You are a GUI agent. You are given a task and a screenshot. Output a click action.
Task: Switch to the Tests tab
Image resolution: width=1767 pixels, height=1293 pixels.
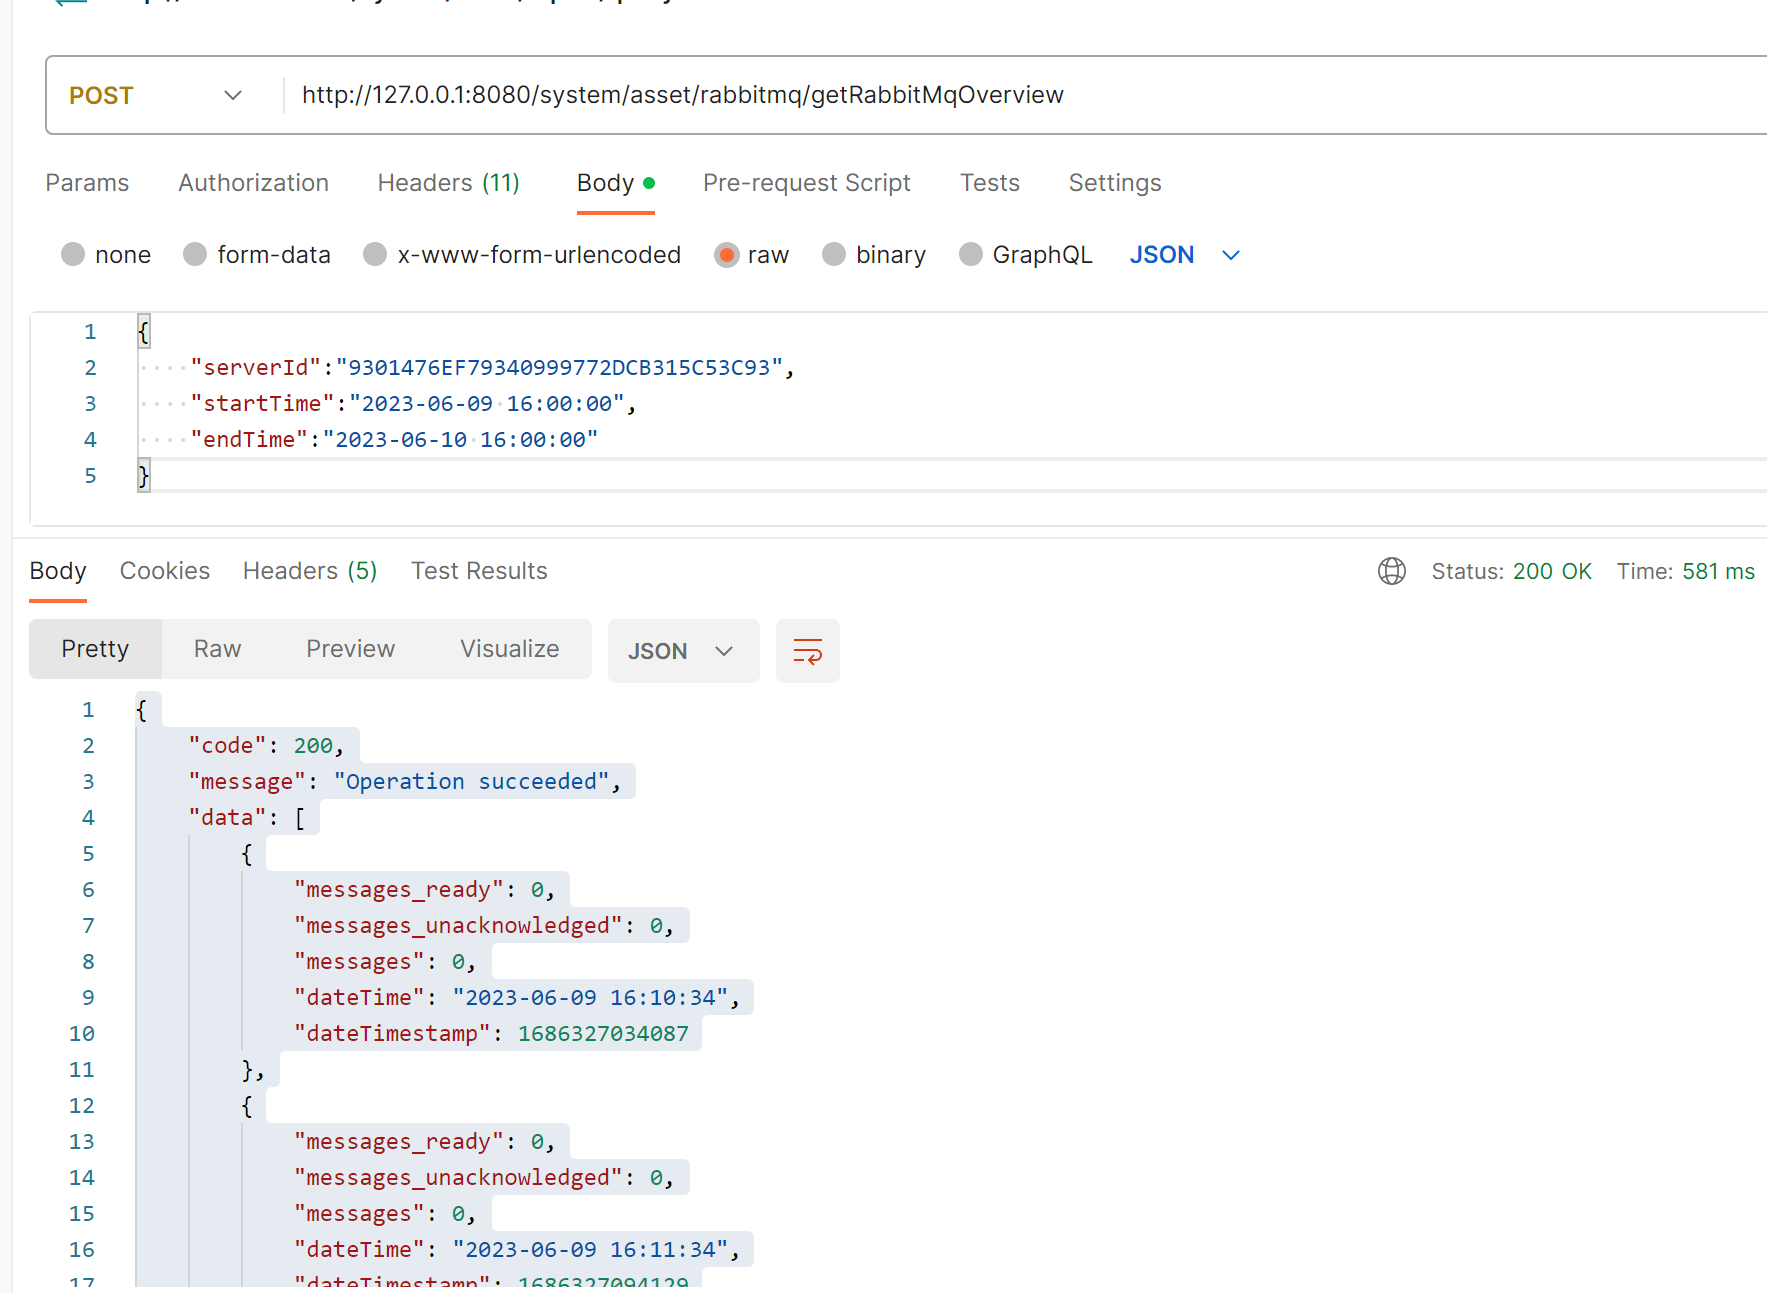coord(989,183)
